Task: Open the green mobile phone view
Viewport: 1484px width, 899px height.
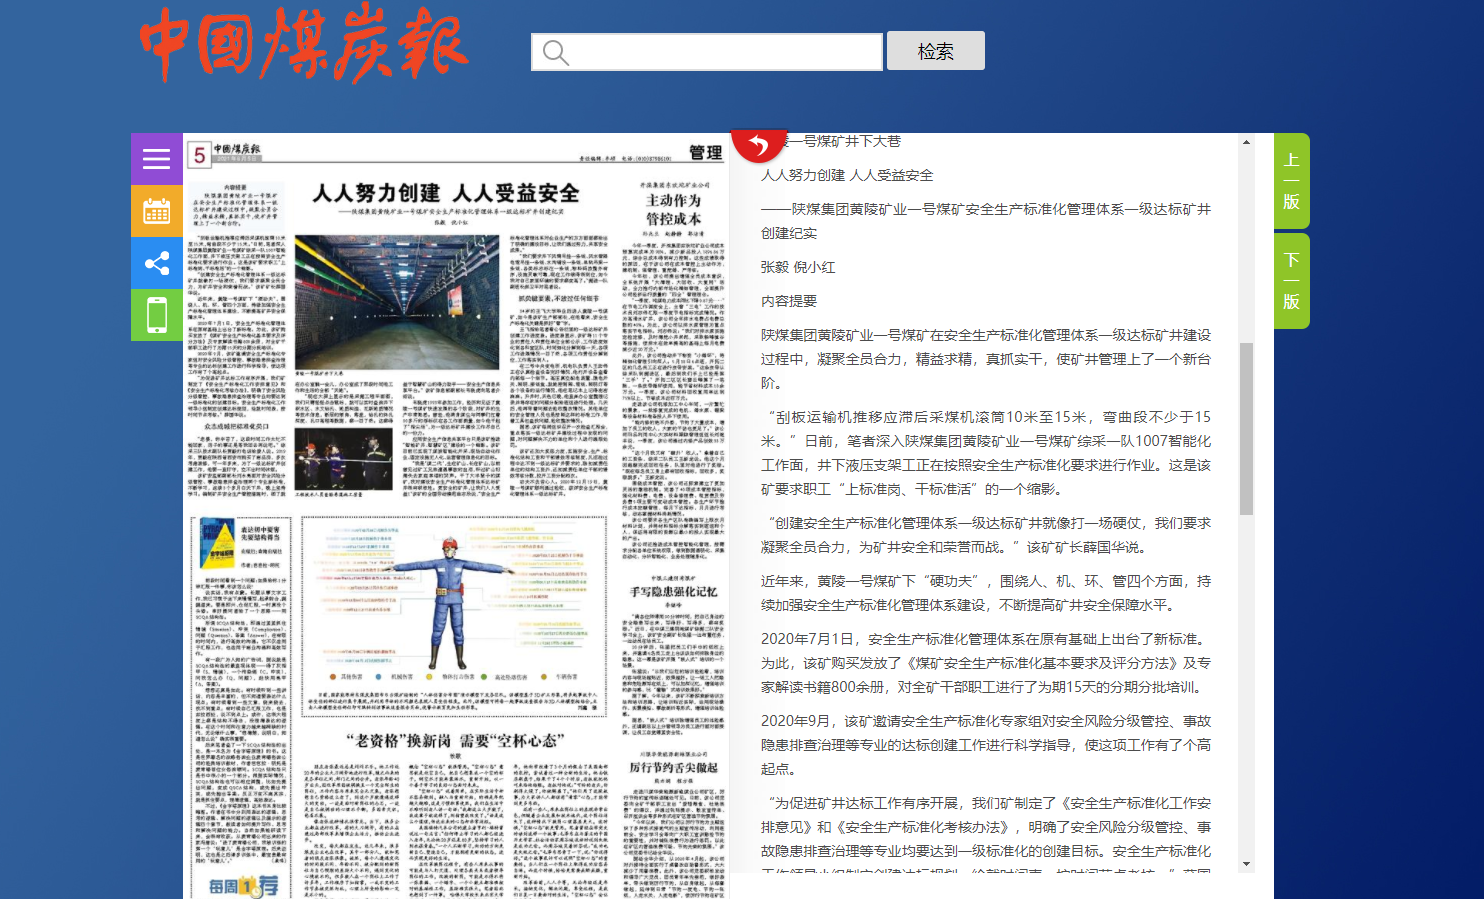Action: tap(156, 315)
